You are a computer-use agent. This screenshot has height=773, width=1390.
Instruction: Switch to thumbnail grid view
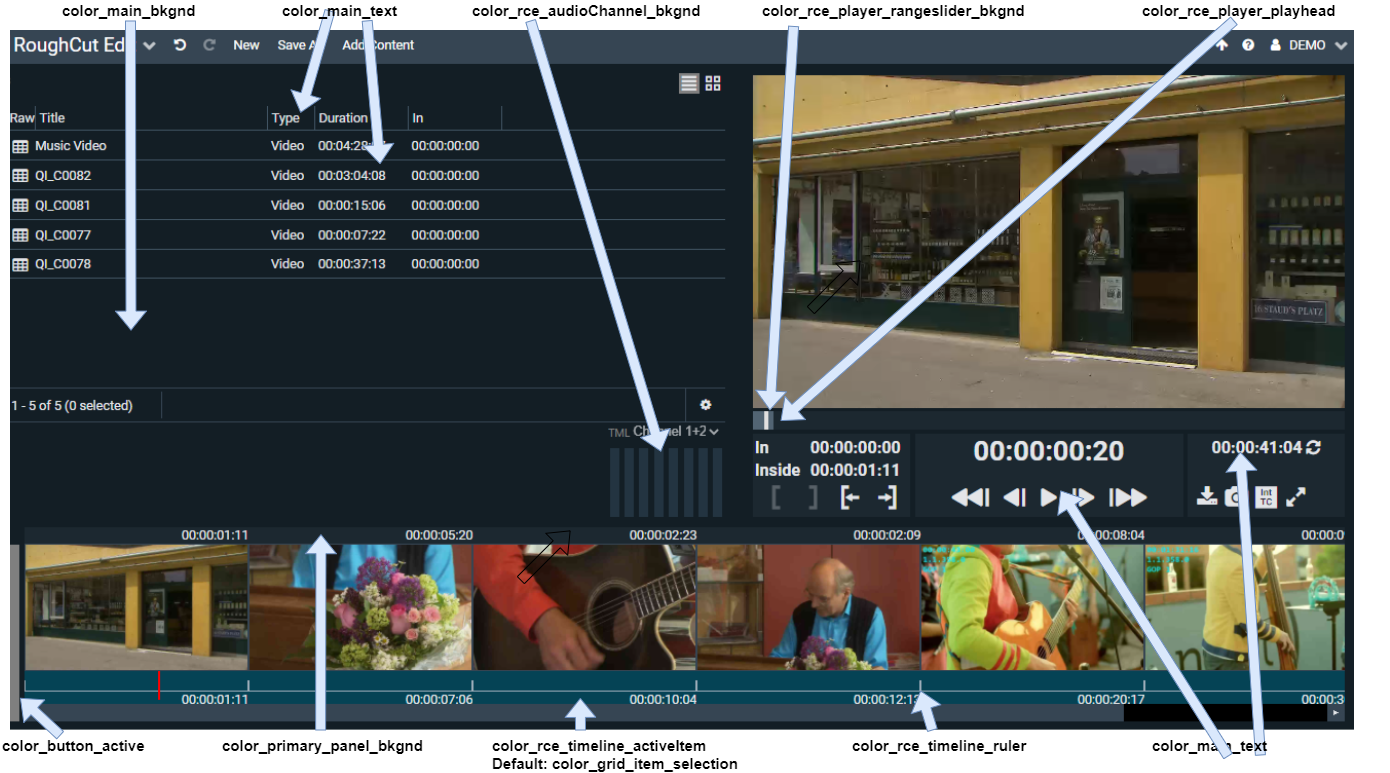click(x=713, y=84)
